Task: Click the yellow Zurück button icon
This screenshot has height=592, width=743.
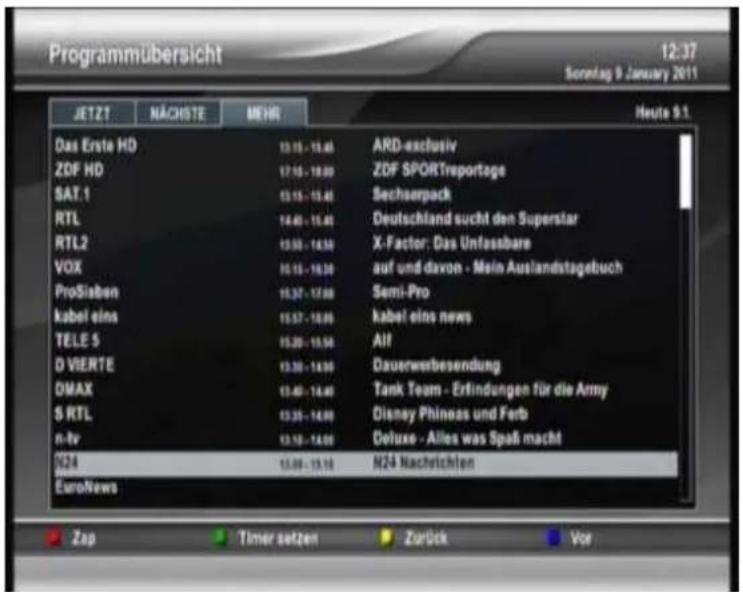Action: point(386,538)
